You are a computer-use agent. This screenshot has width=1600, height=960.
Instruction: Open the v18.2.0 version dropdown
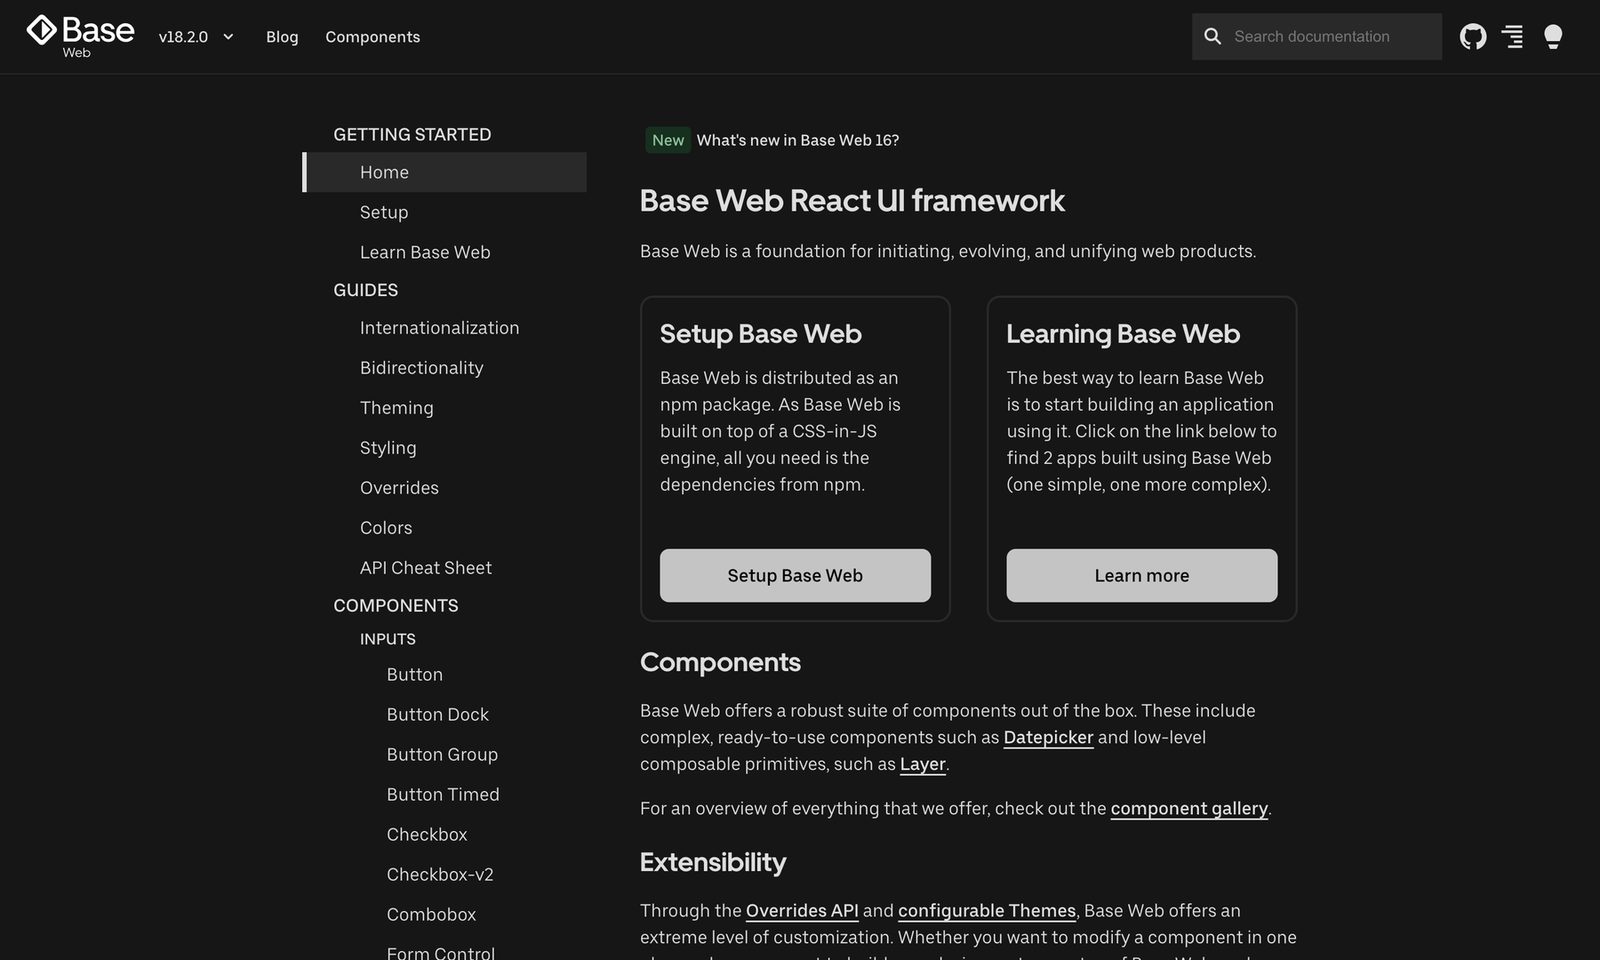pyautogui.click(x=196, y=37)
